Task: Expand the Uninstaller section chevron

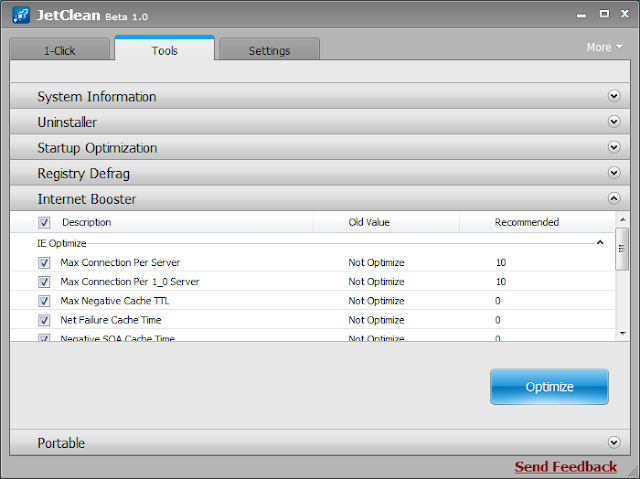Action: [614, 122]
